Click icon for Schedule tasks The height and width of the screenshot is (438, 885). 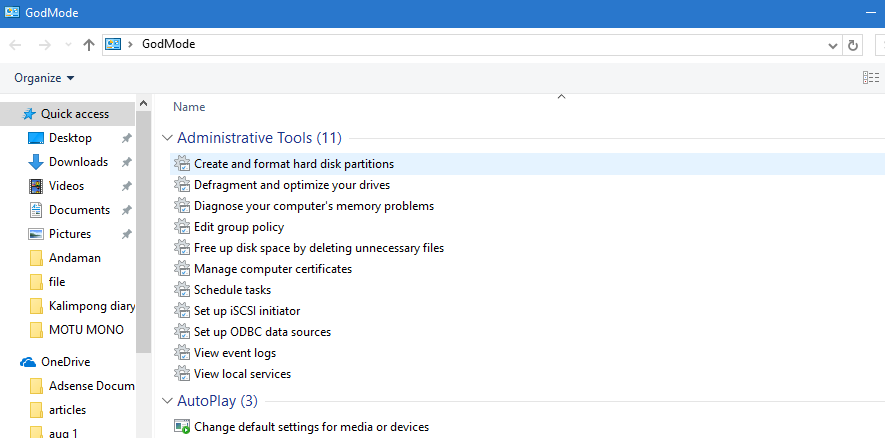pyautogui.click(x=182, y=290)
